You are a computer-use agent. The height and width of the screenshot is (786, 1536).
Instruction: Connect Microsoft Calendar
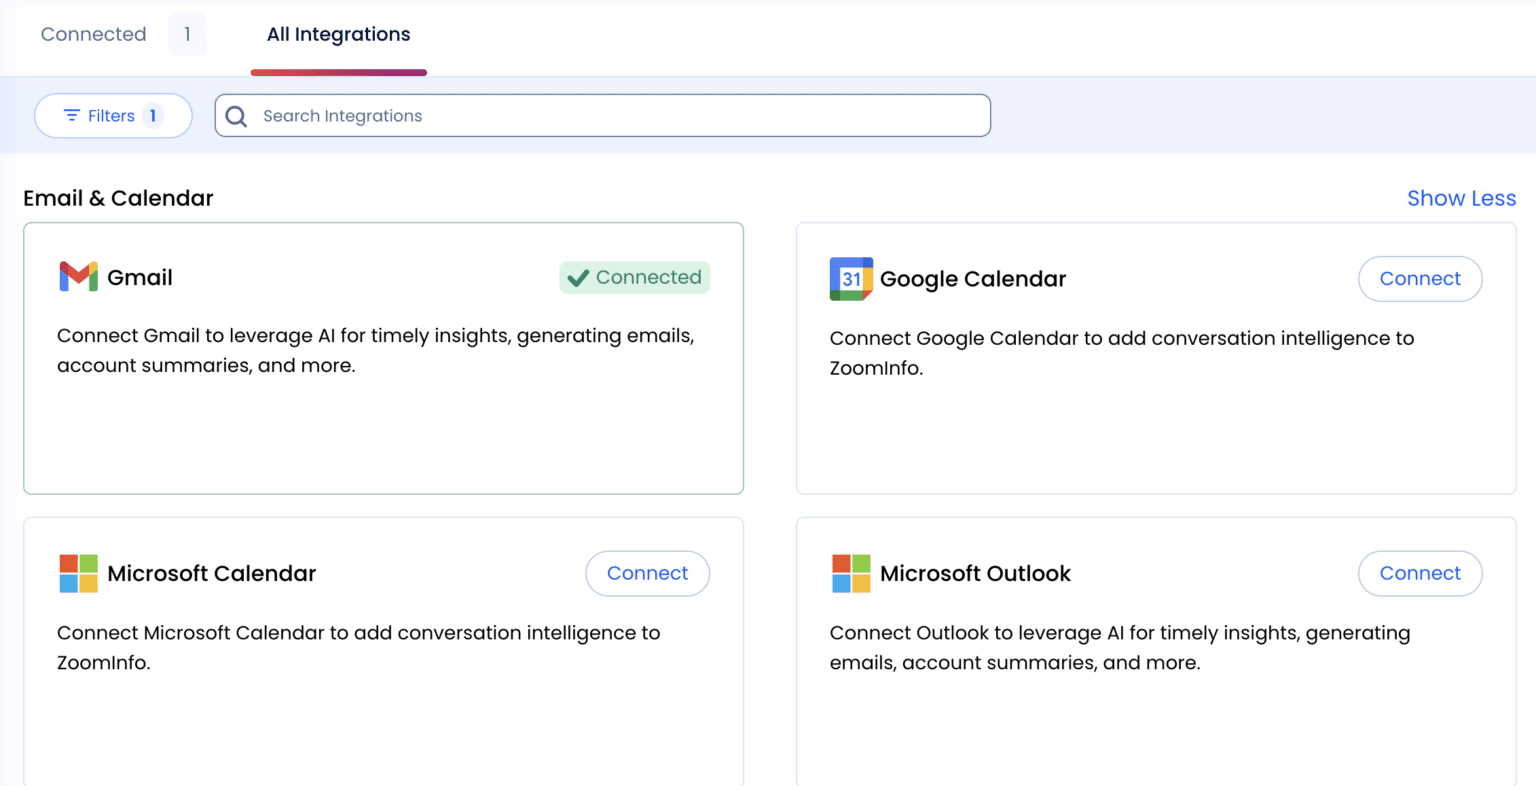click(647, 573)
